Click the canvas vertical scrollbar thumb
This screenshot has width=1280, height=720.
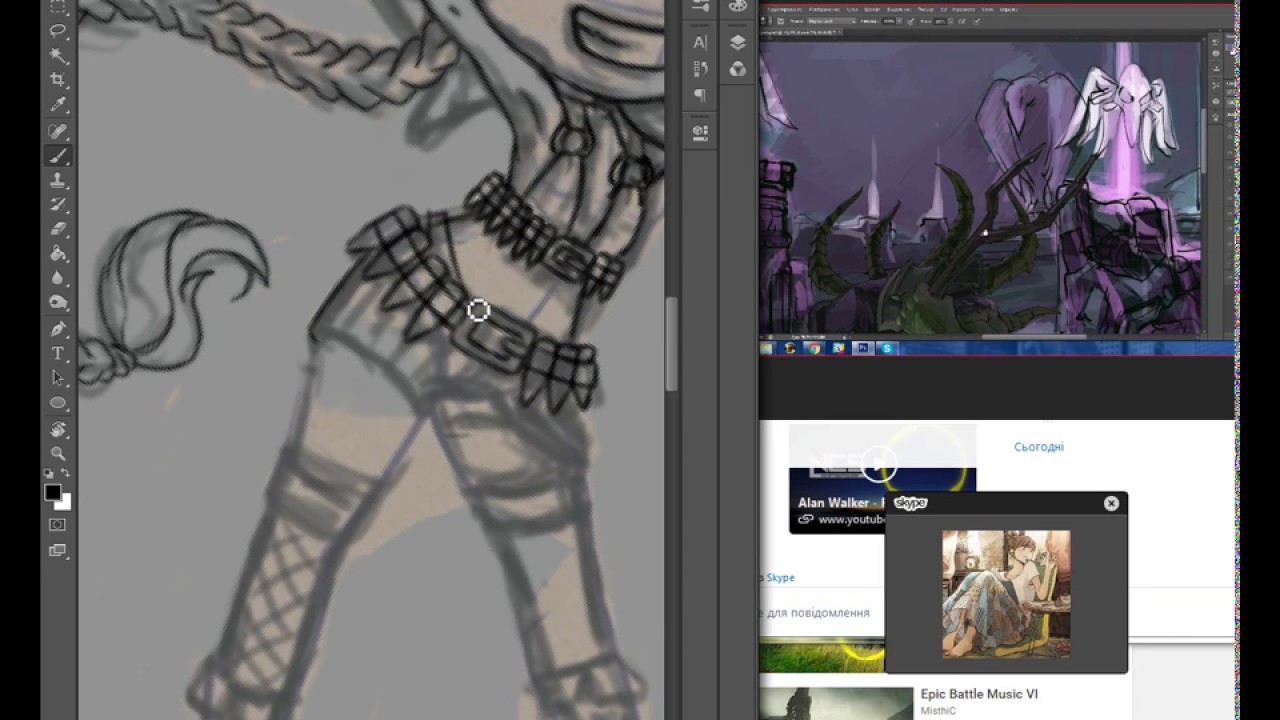[x=672, y=345]
